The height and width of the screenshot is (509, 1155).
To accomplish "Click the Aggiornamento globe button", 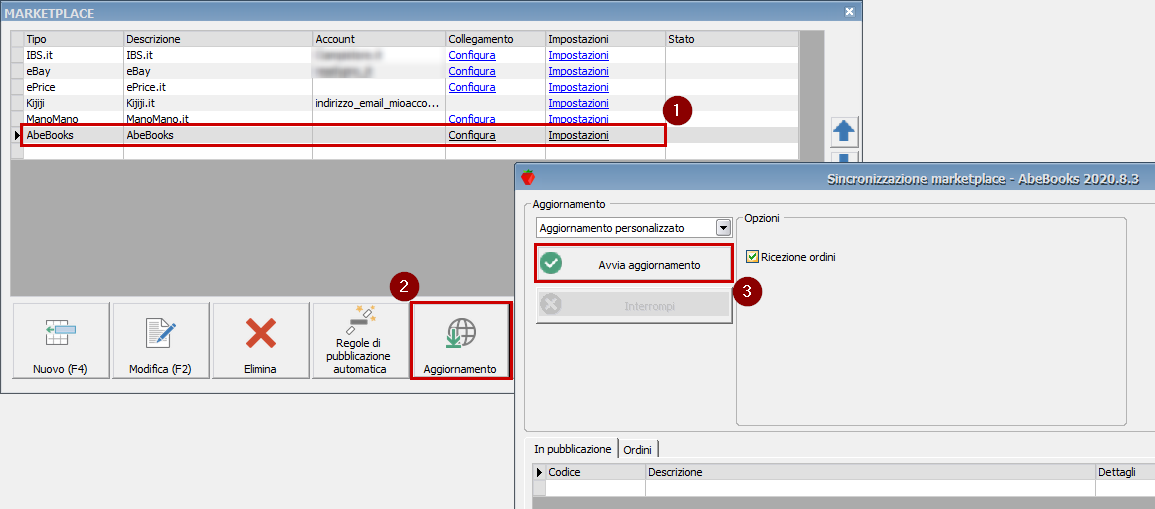I will [460, 341].
